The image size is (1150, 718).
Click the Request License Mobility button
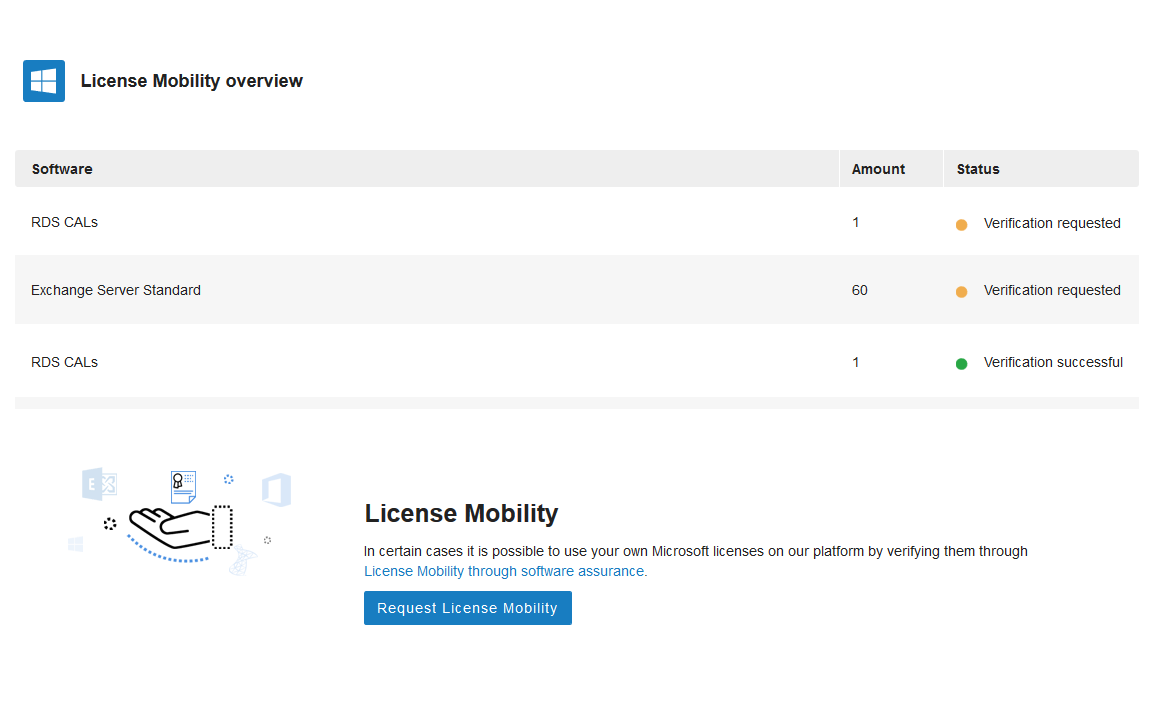tap(467, 608)
